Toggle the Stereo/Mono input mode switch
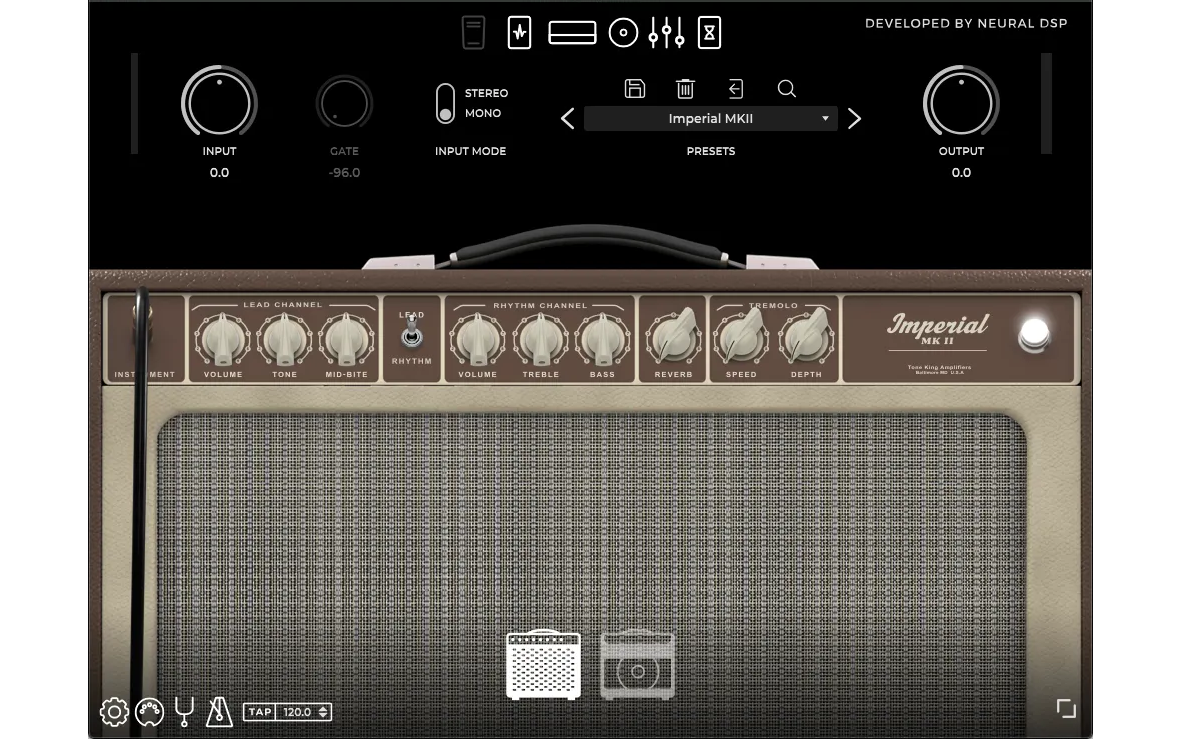This screenshot has width=1182, height=739. [446, 104]
